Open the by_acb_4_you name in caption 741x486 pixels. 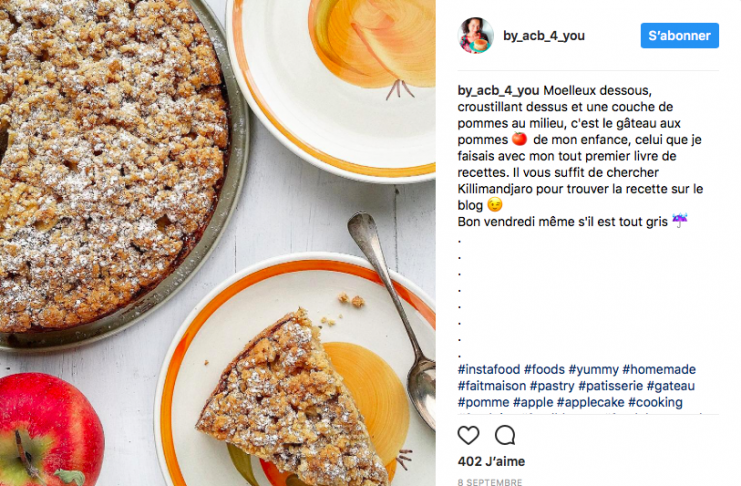click(499, 90)
